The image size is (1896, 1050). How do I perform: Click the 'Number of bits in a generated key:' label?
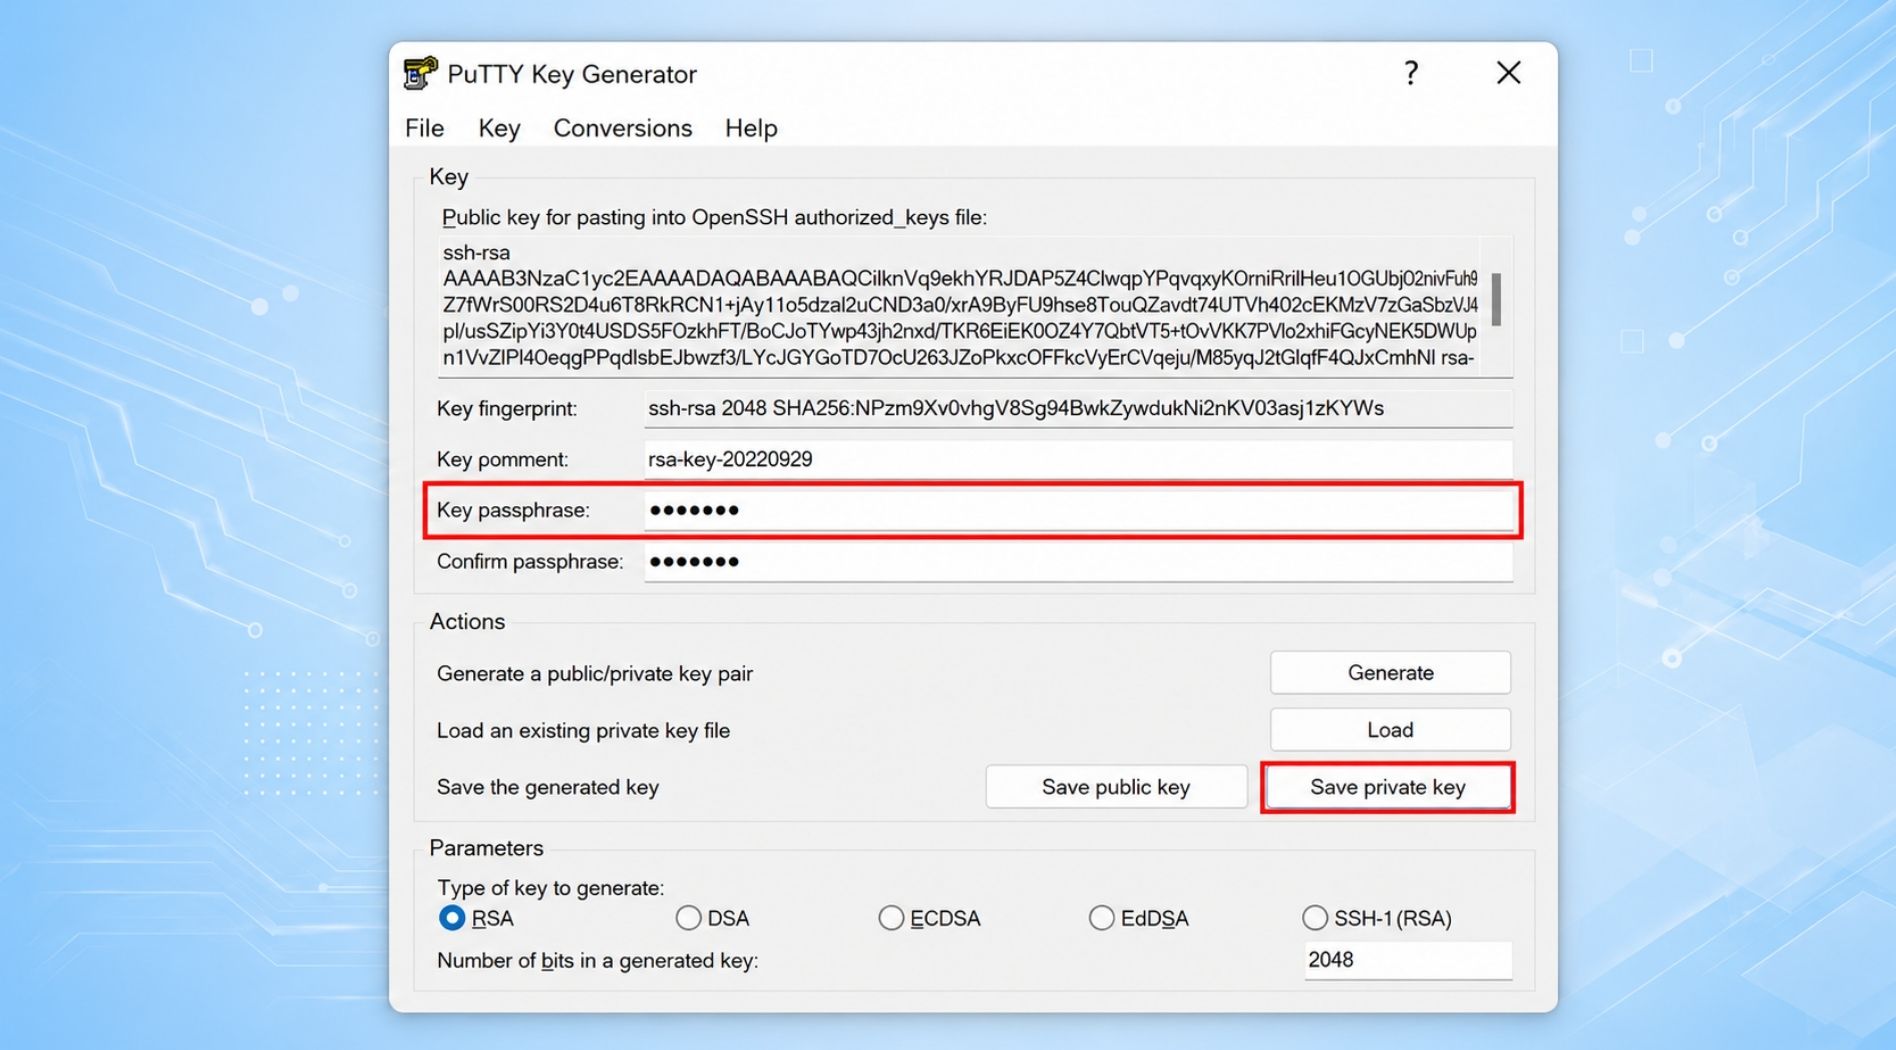pyautogui.click(x=598, y=961)
